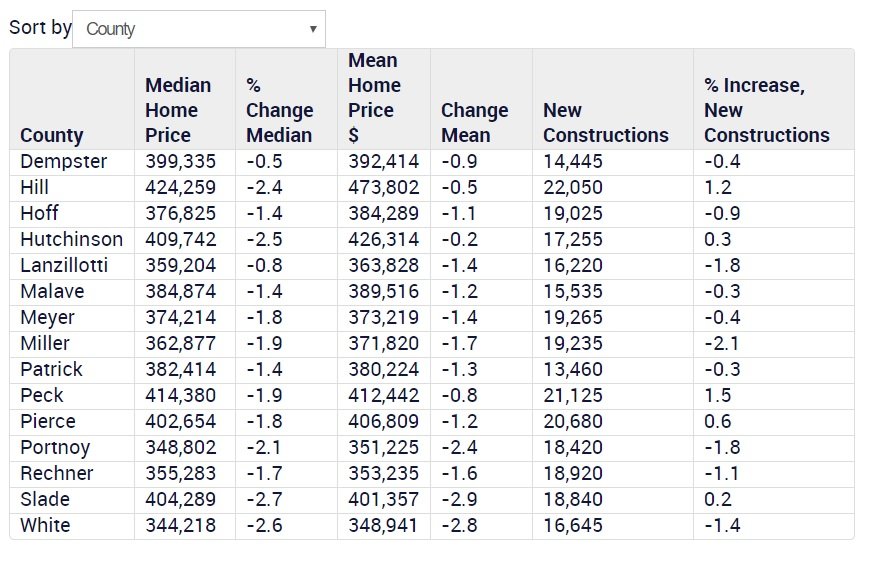The image size is (878, 564).
Task: Select Peck's median price 414,380
Action: (x=181, y=395)
